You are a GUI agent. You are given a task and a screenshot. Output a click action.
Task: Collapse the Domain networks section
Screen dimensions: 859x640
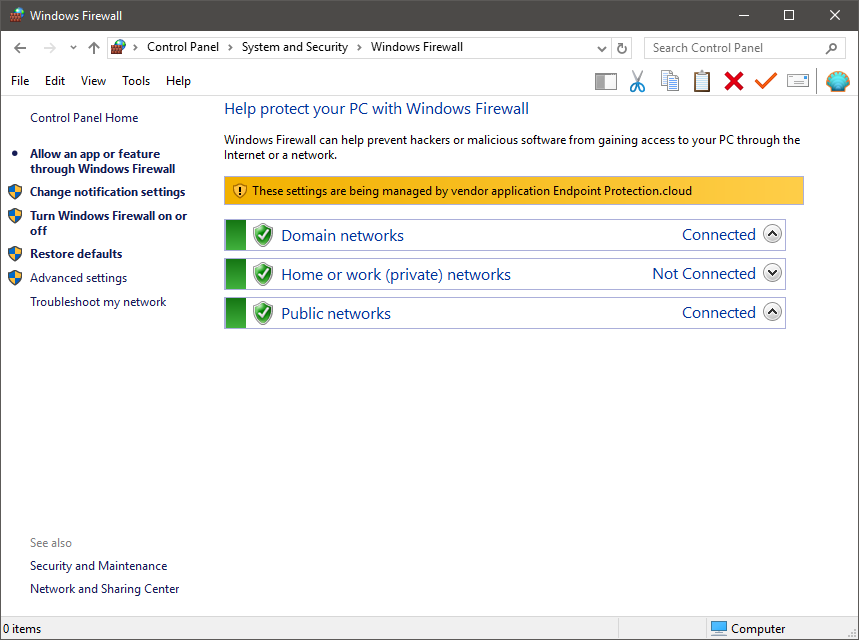(x=772, y=234)
